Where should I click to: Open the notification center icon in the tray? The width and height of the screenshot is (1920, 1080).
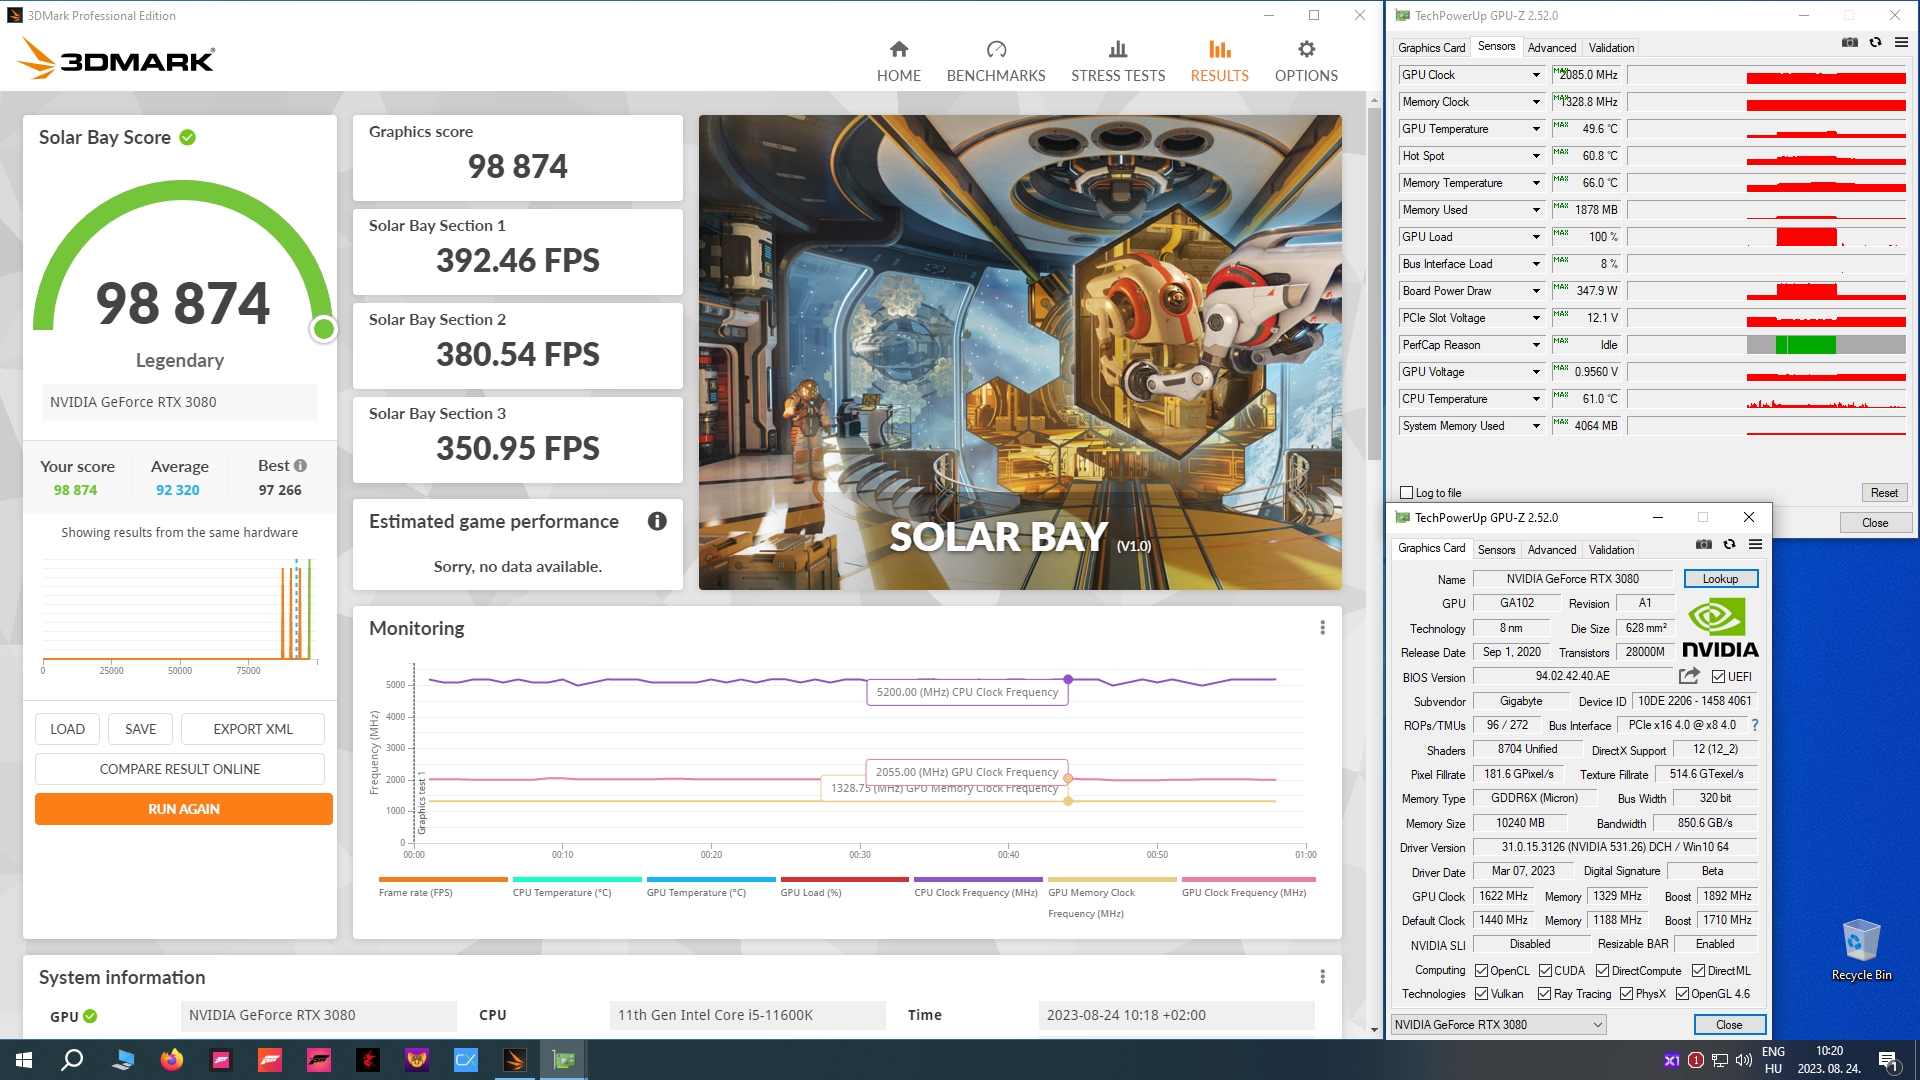point(1888,1060)
